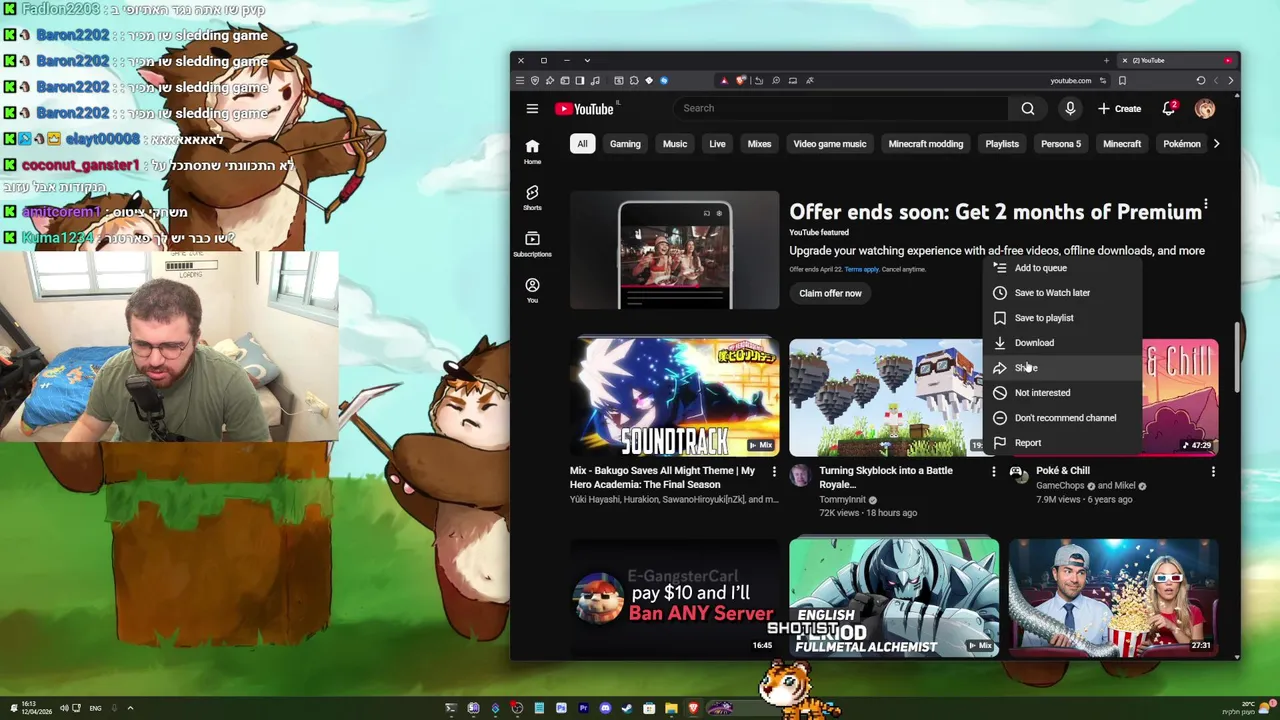1280x720 pixels.
Task: Click the Claim offer now button
Action: coord(830,293)
